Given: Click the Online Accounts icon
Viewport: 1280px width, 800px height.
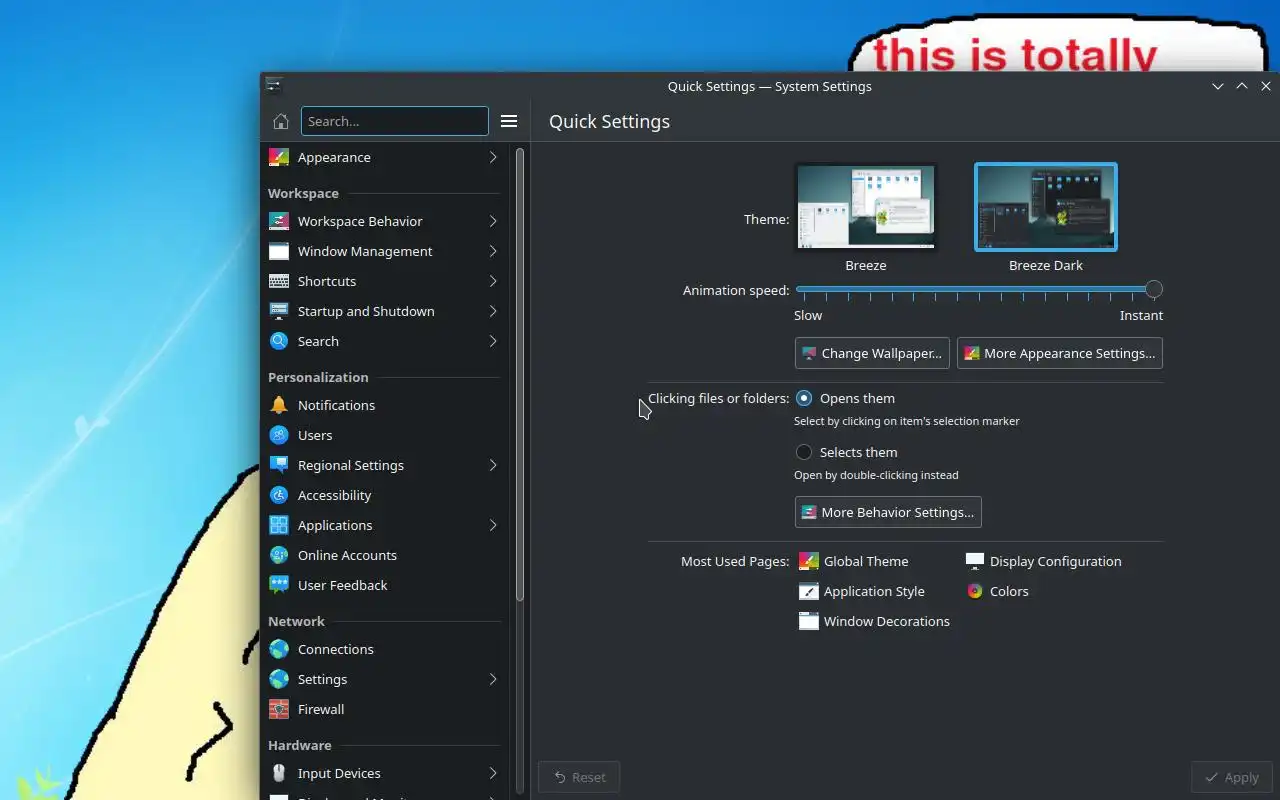Looking at the screenshot, I should click(279, 555).
